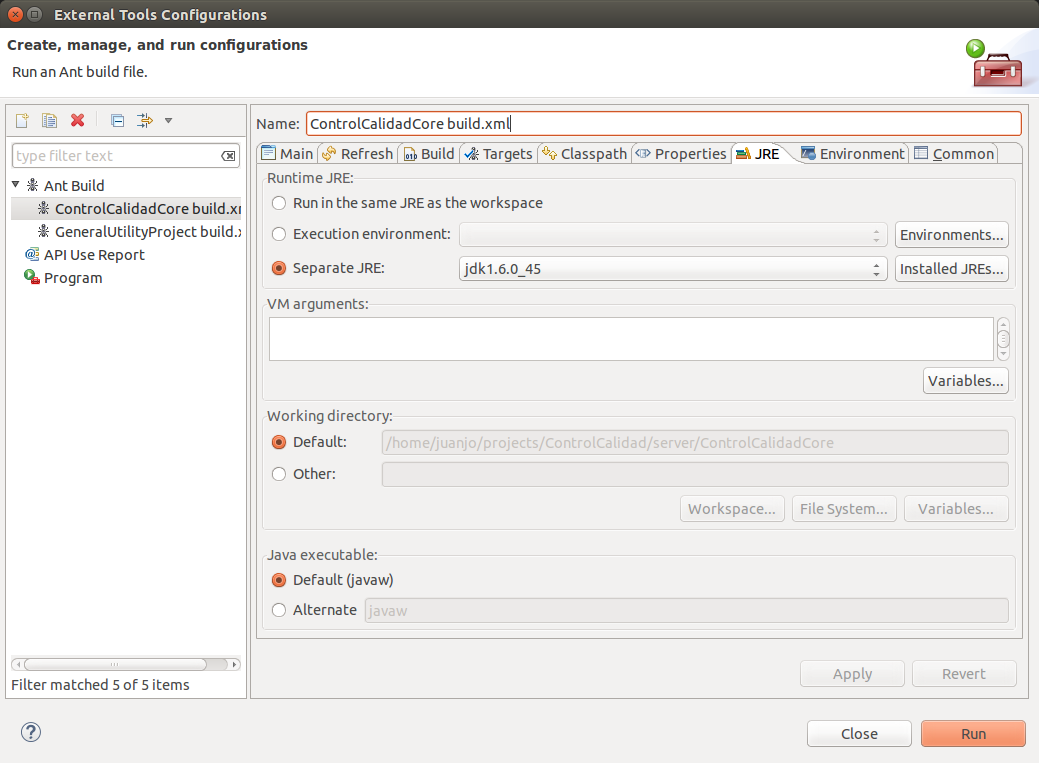Image resolution: width=1039 pixels, height=763 pixels.
Task: Collapse all tree entries
Action: coord(116,120)
